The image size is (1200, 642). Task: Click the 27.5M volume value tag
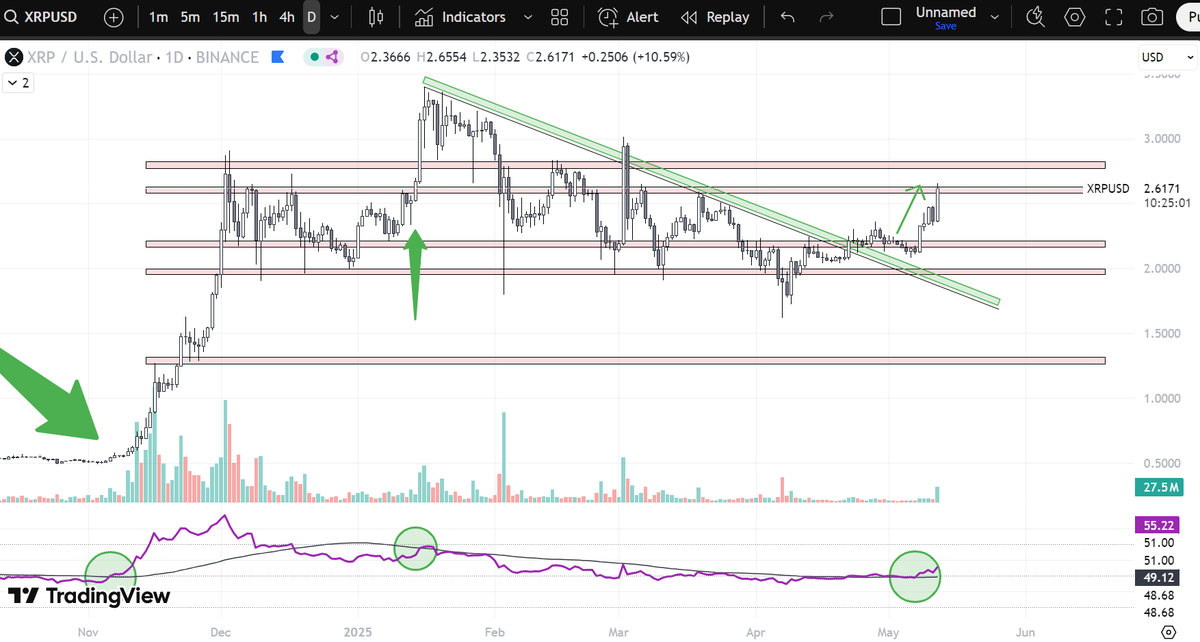(1159, 487)
